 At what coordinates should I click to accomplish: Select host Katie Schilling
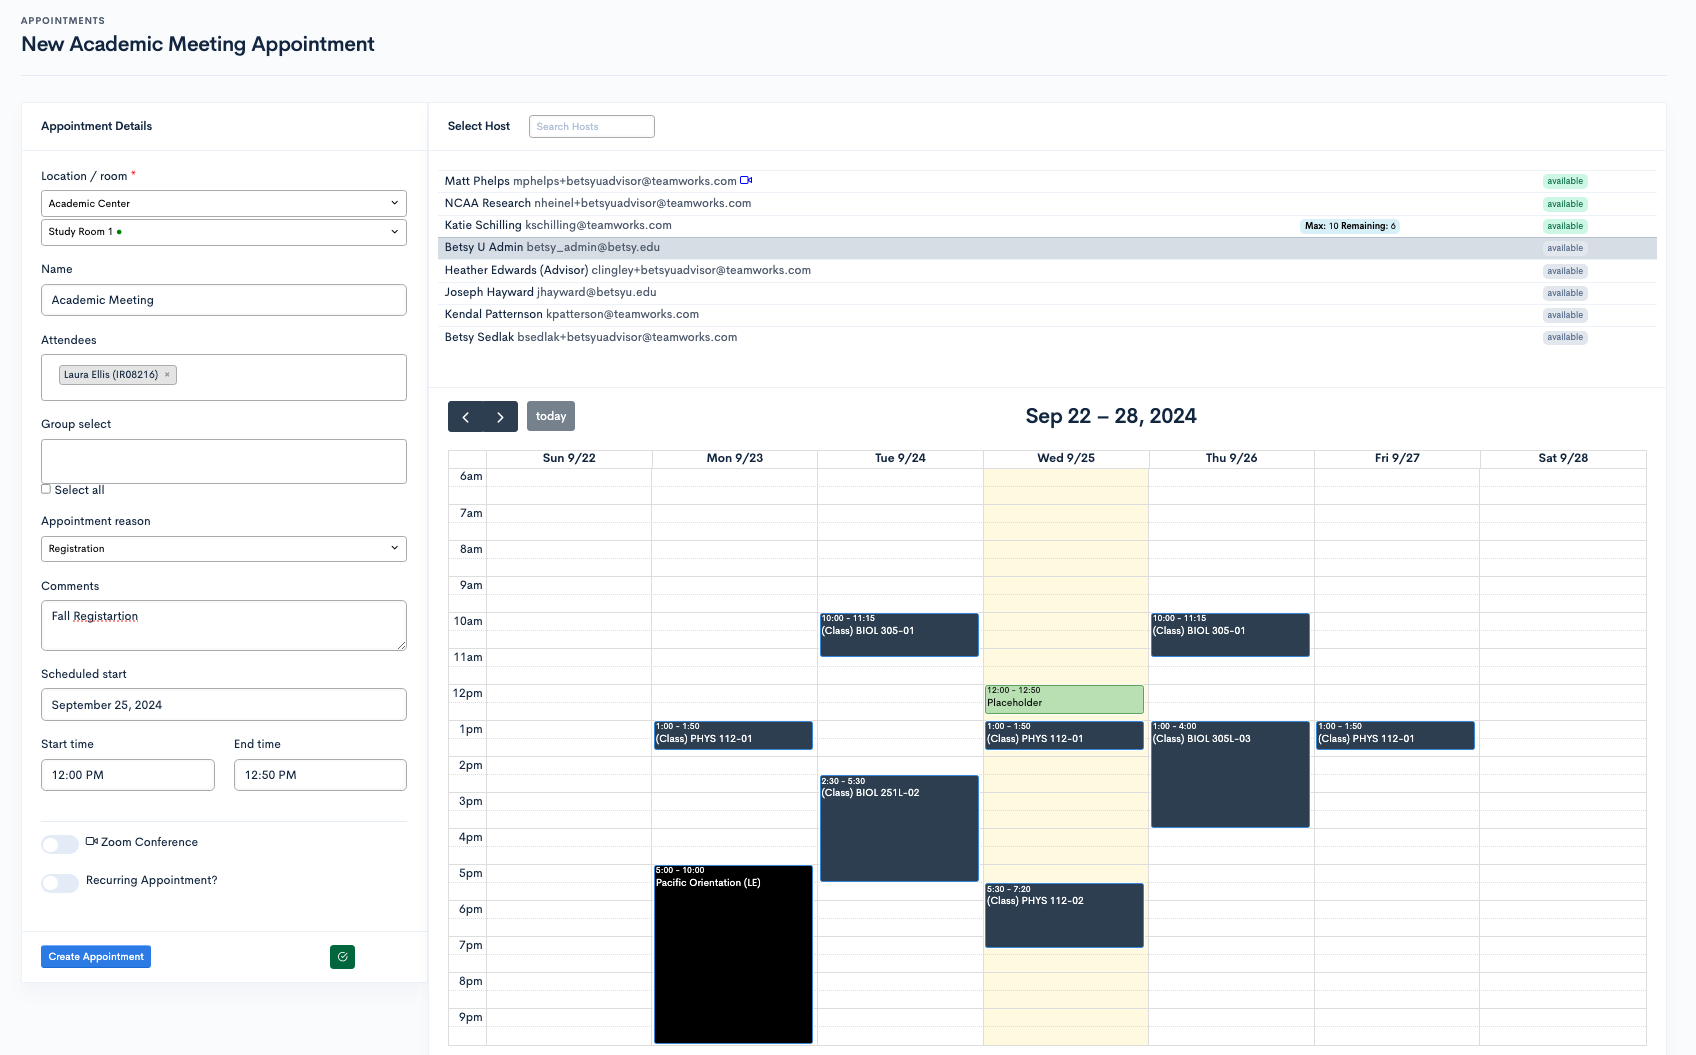pyautogui.click(x=1047, y=226)
